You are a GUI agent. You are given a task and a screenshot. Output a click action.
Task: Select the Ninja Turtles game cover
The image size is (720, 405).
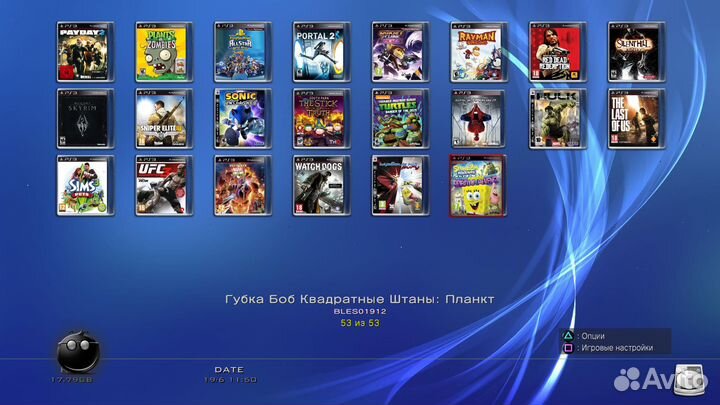click(x=400, y=118)
